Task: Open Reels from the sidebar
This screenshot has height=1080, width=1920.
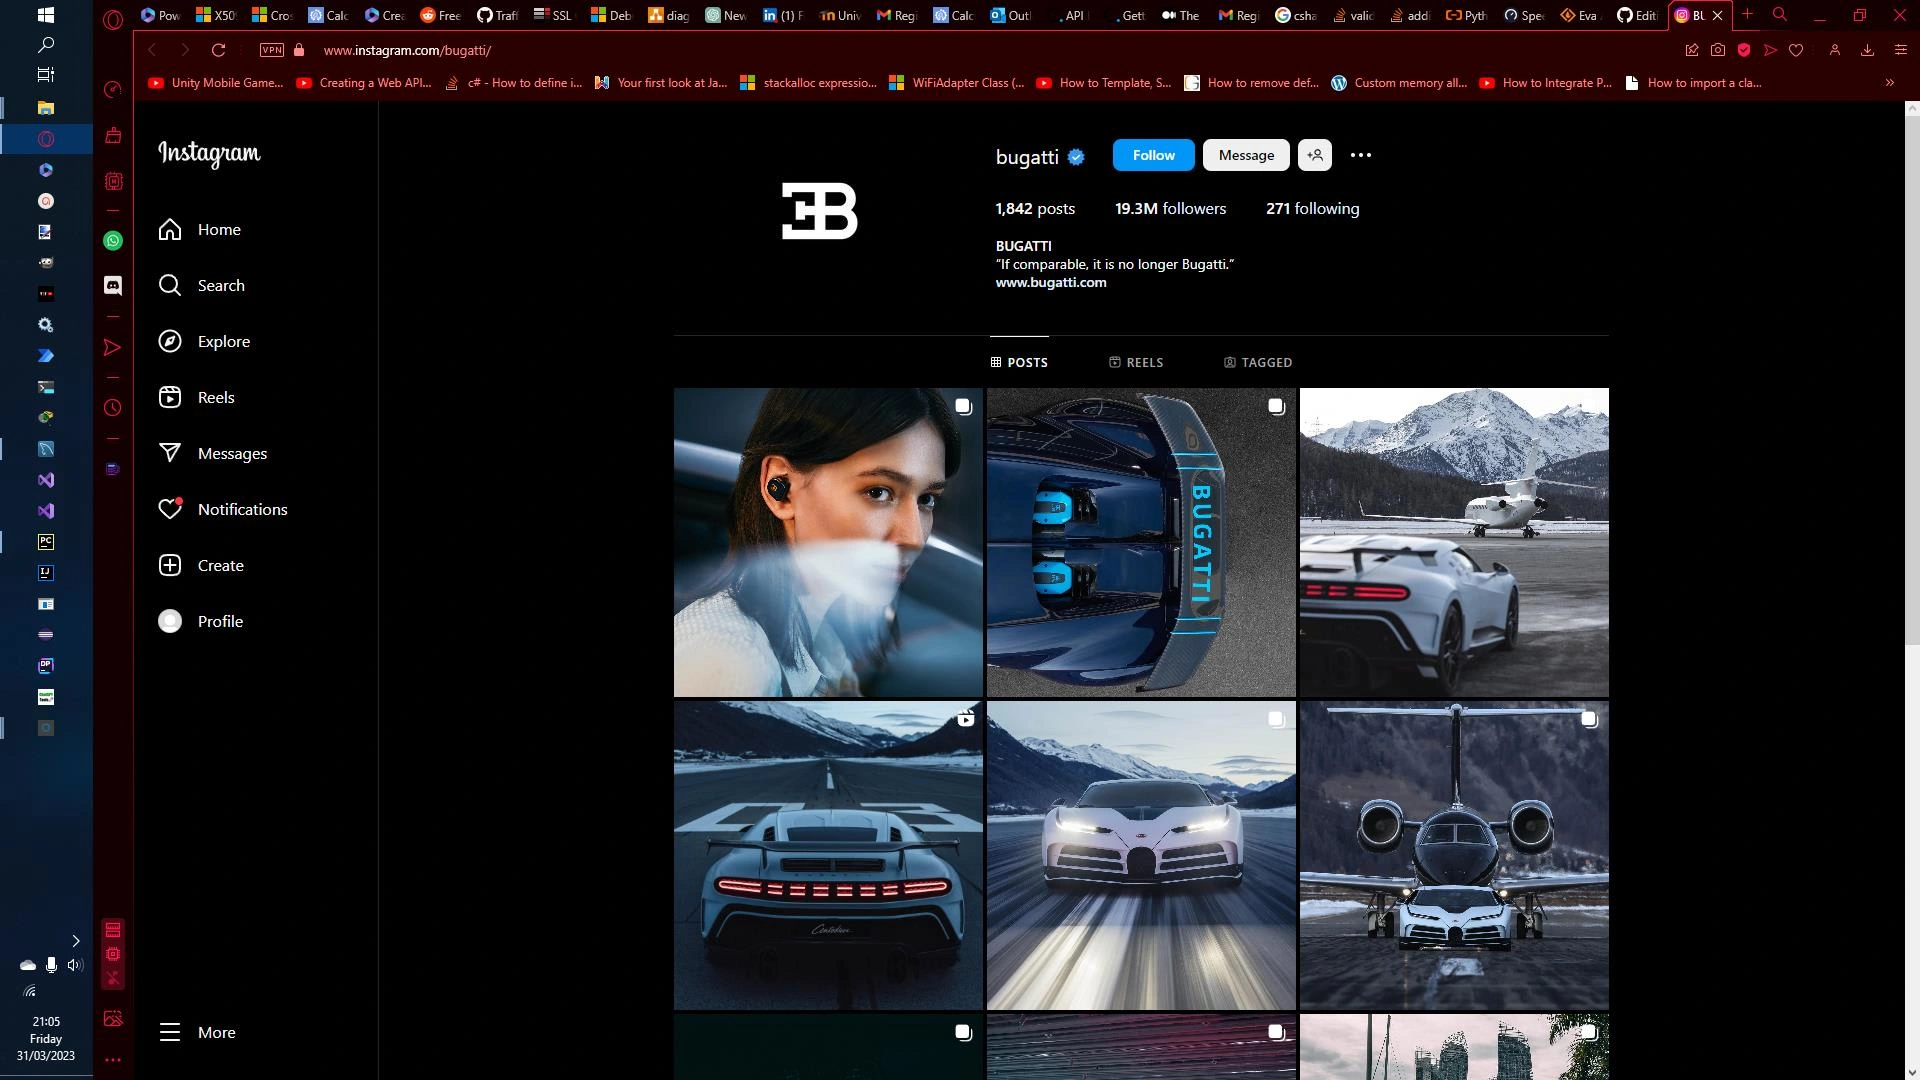Action: [x=197, y=398]
